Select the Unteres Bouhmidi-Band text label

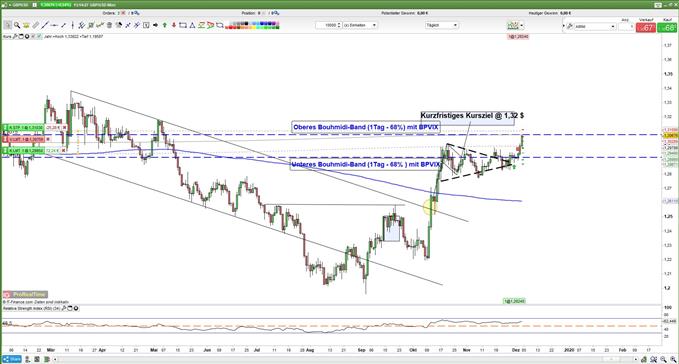pos(366,164)
